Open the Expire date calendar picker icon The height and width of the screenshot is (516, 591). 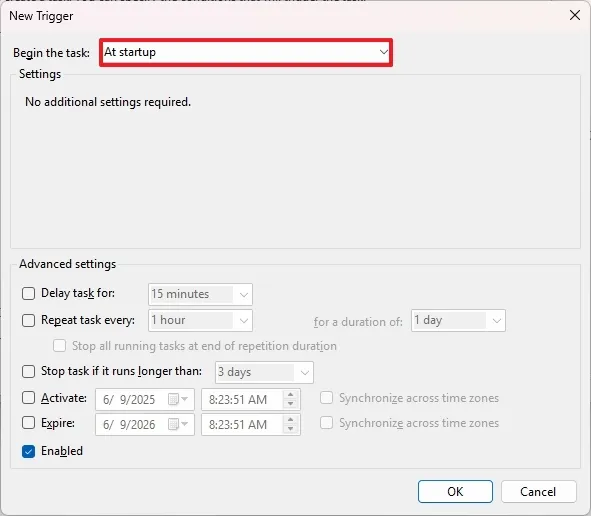coord(178,424)
